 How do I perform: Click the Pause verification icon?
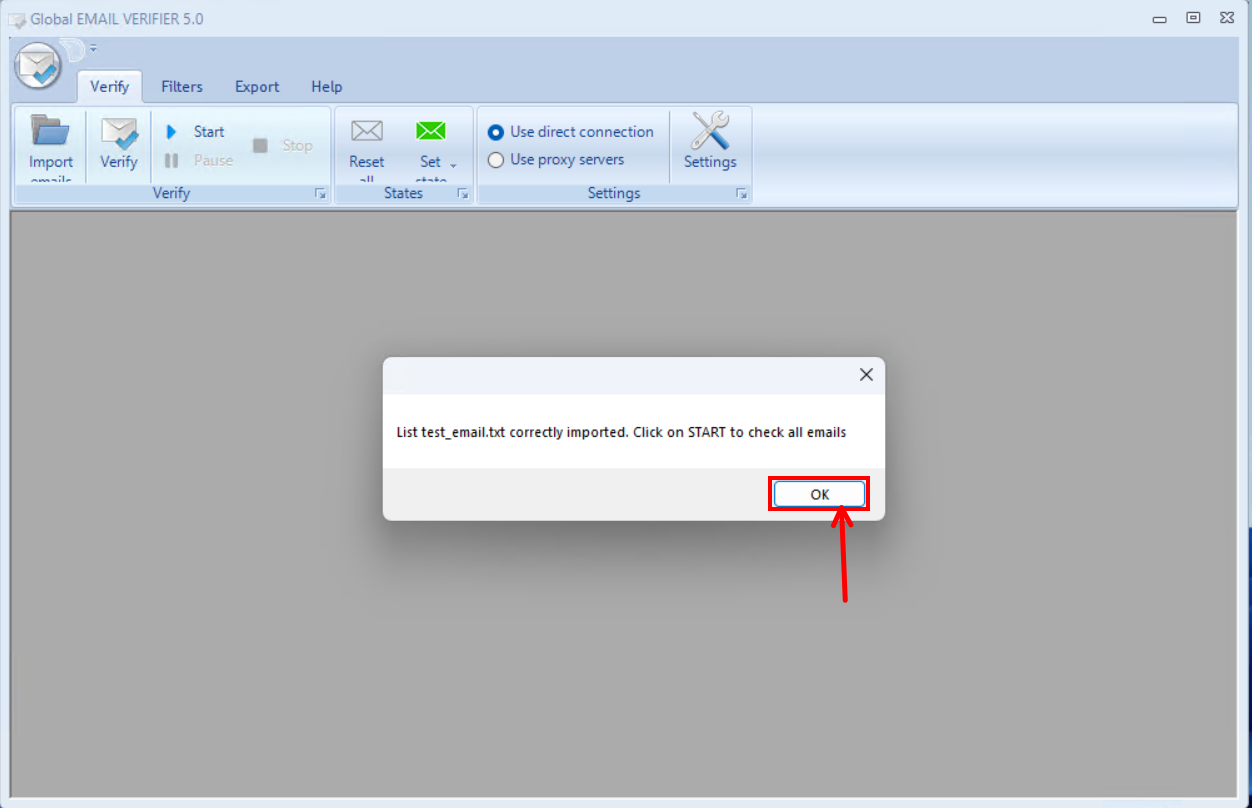pyautogui.click(x=172, y=160)
